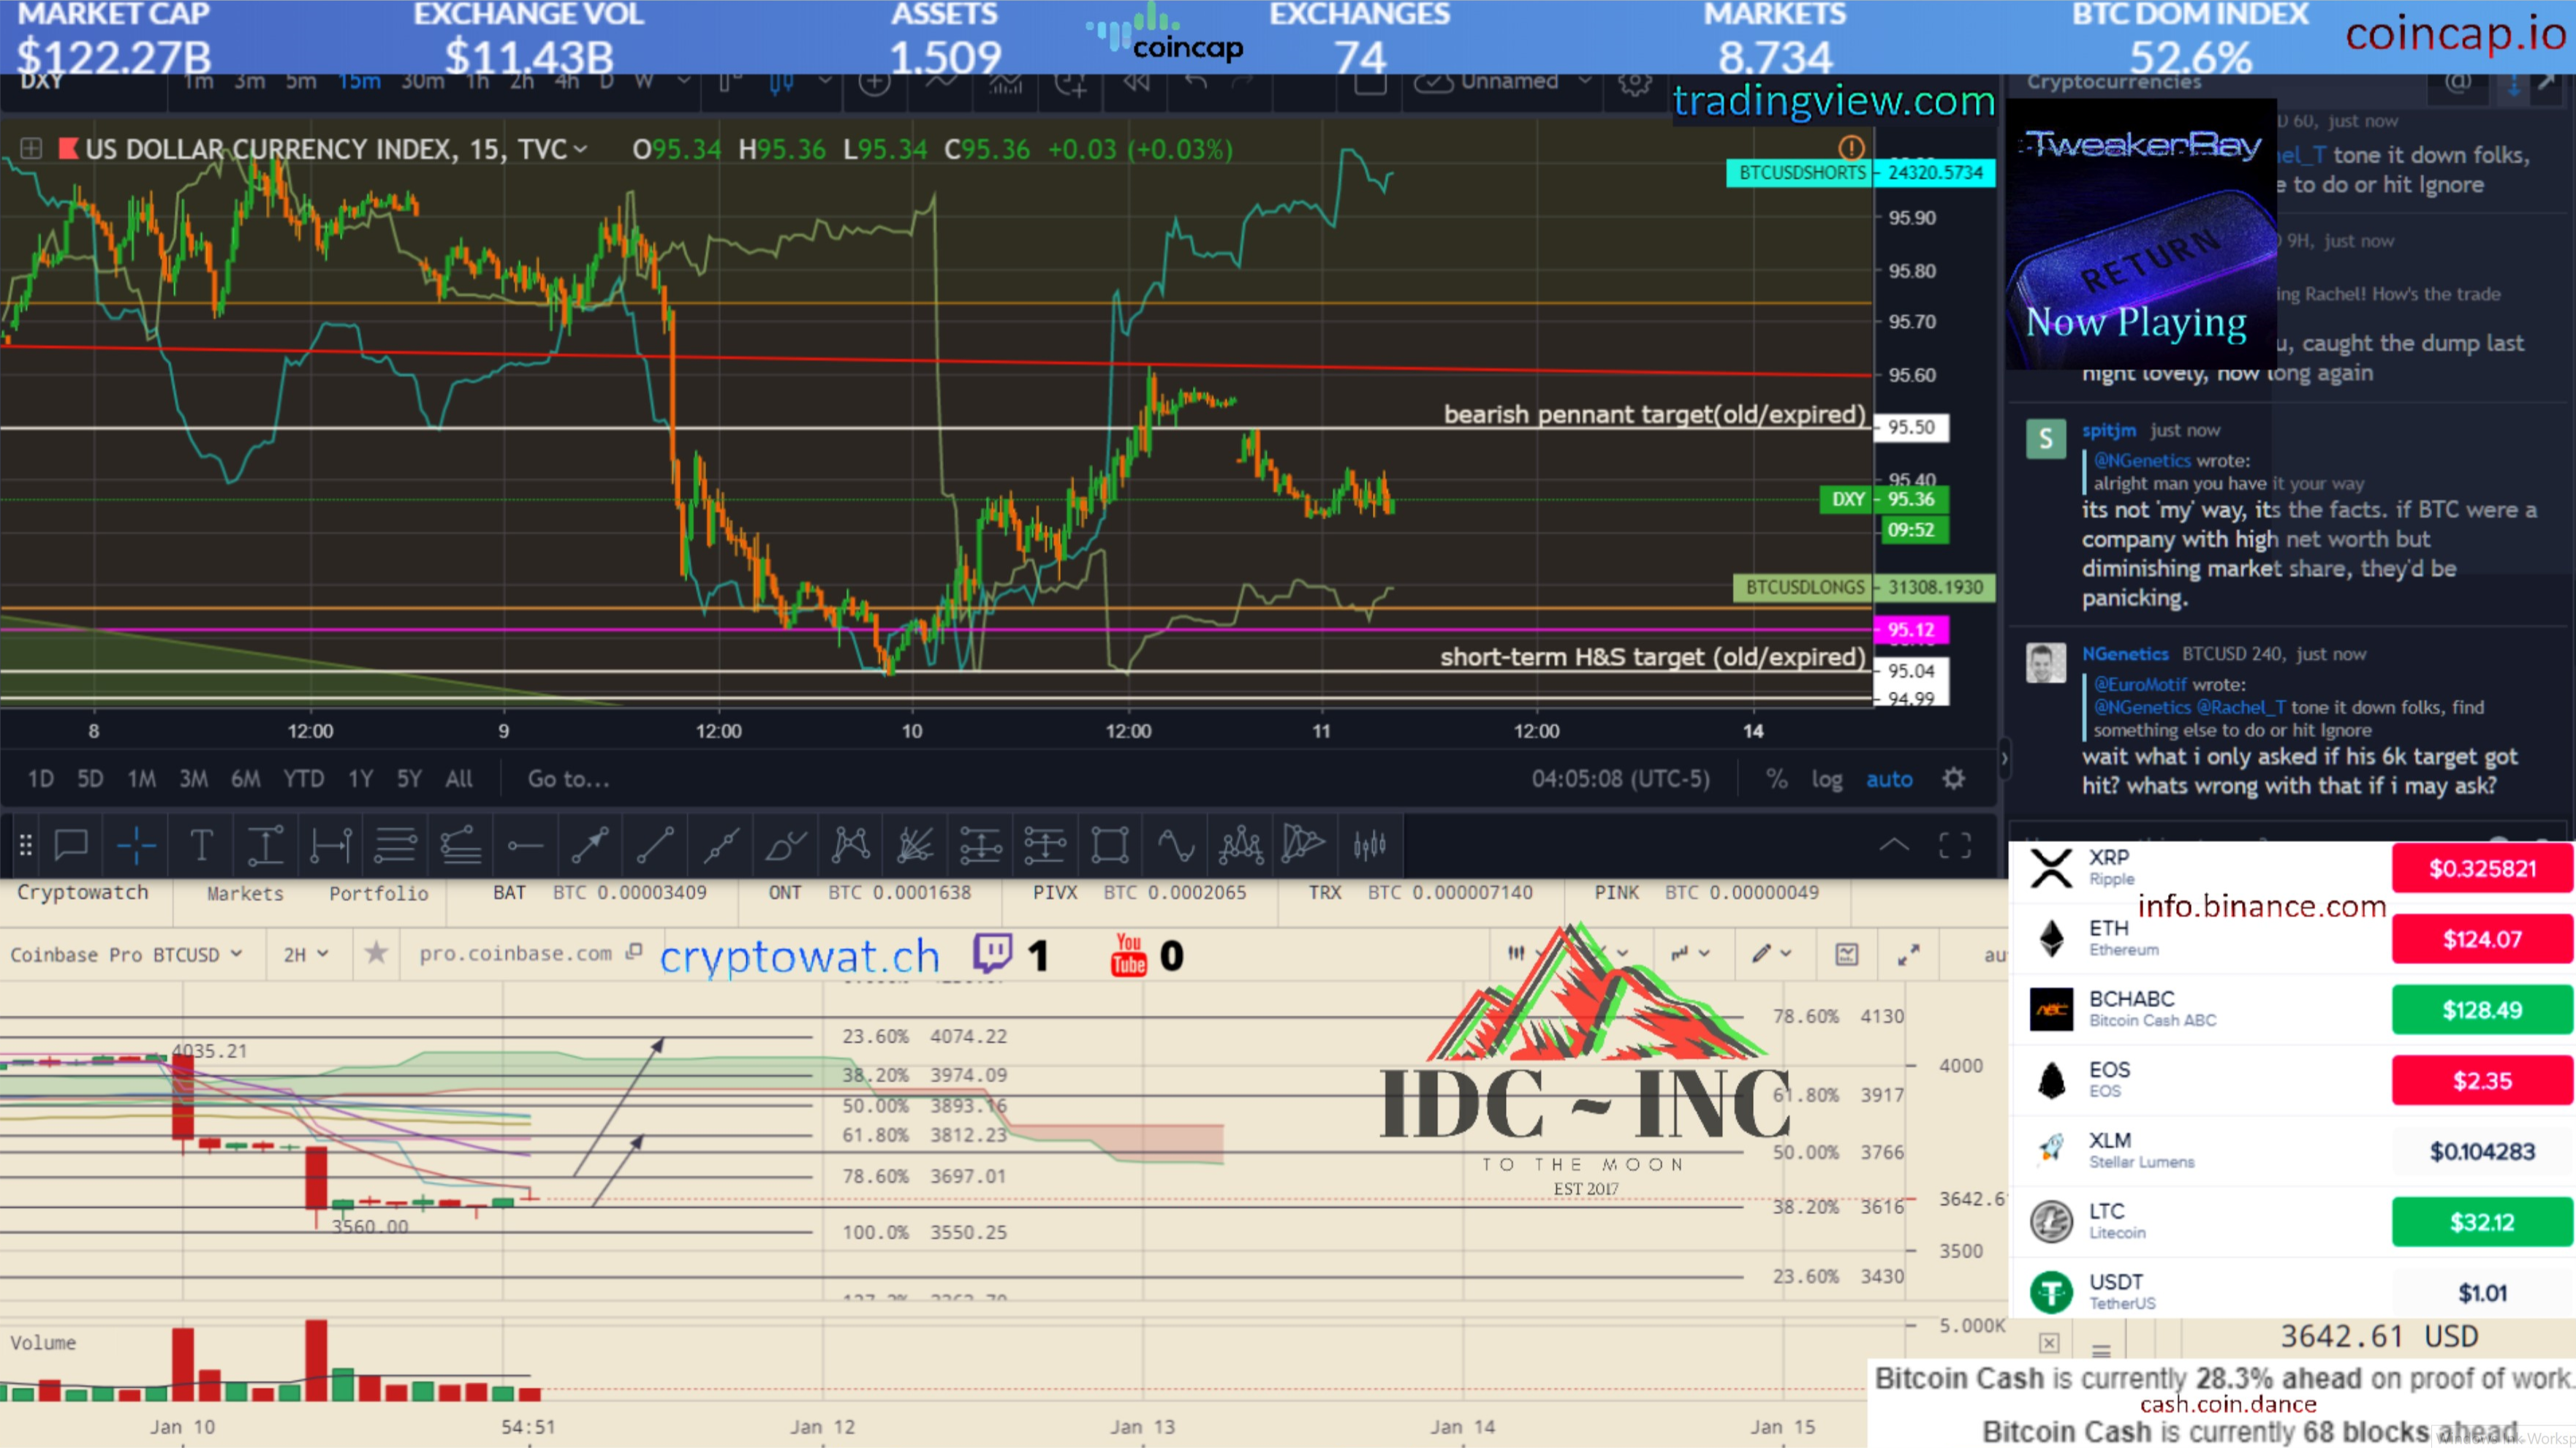Toggle log scale on the chart
The image size is (2576, 1448).
(x=1827, y=779)
